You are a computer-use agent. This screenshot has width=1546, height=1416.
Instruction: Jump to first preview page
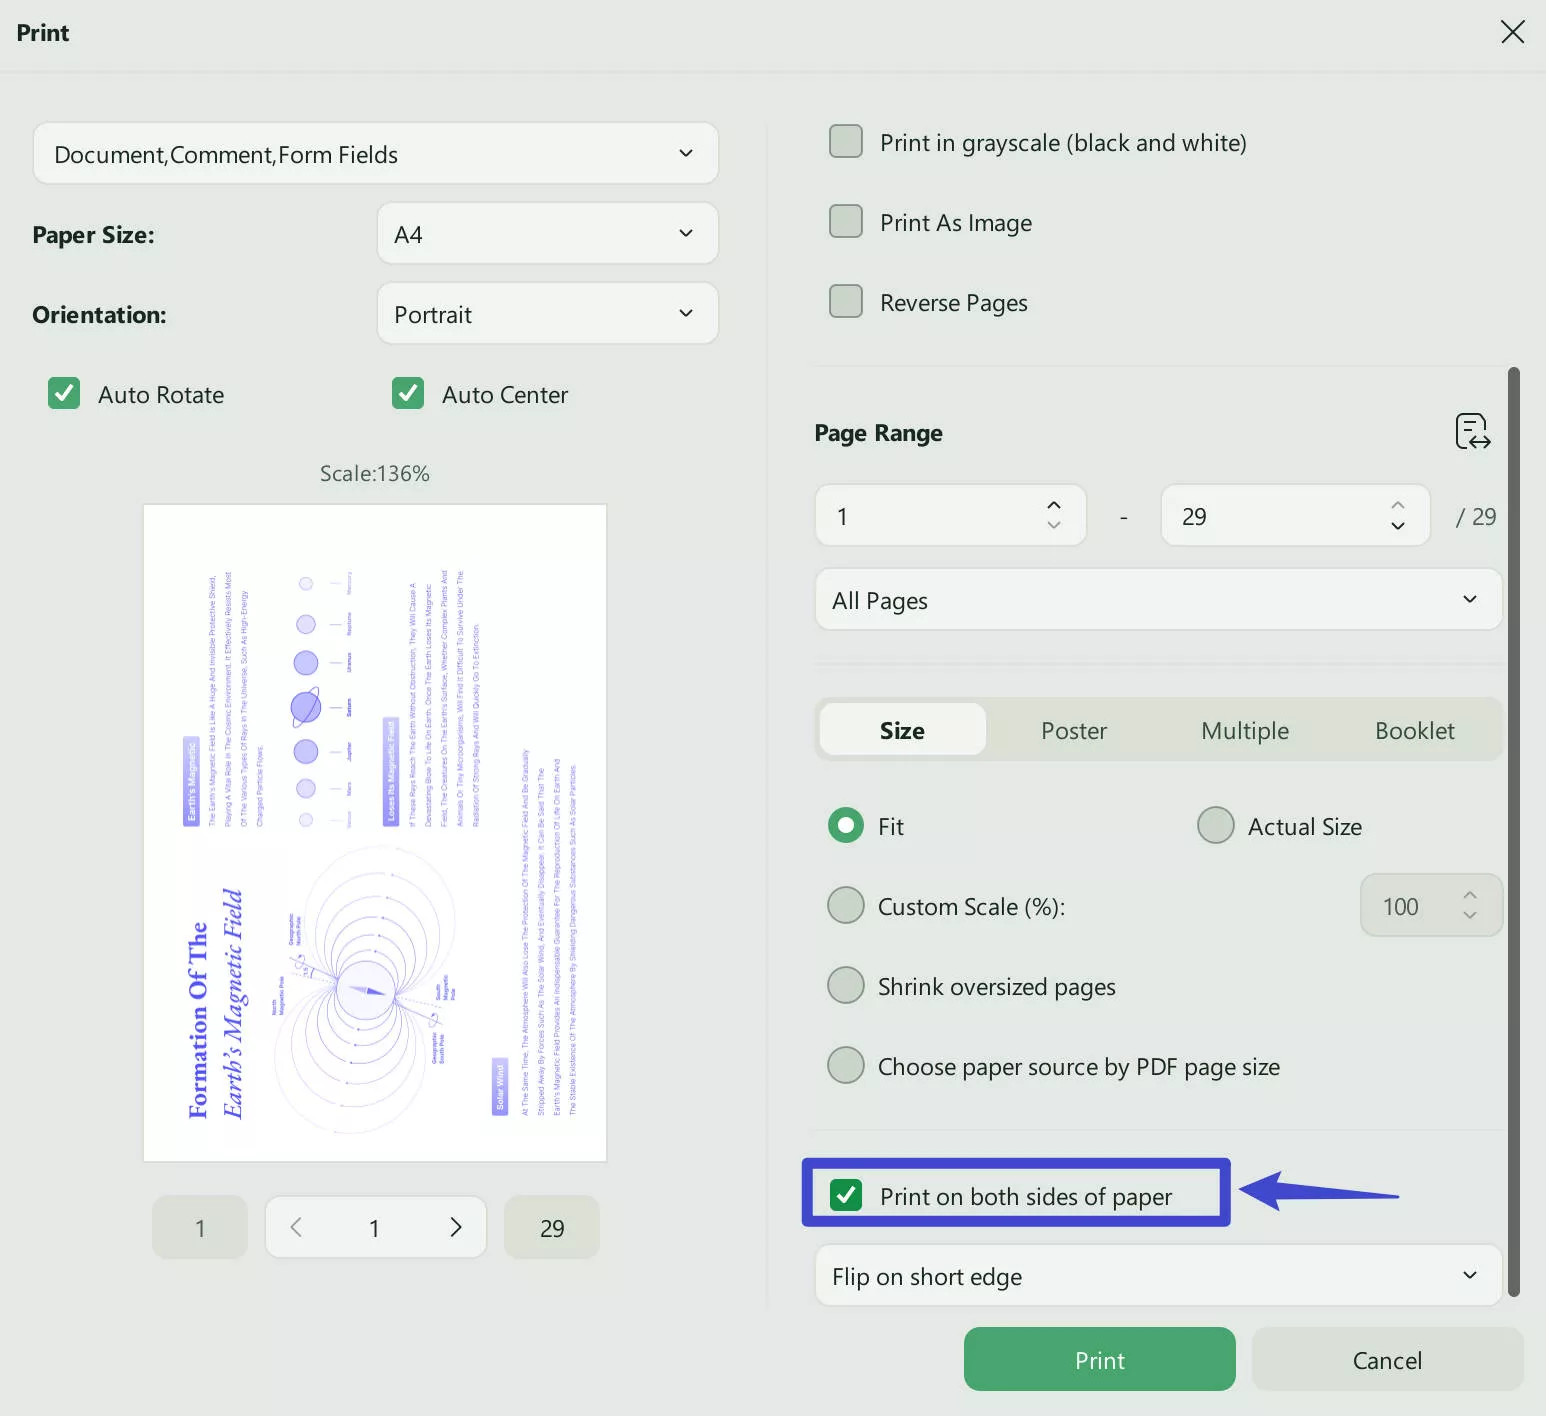[x=199, y=1227]
